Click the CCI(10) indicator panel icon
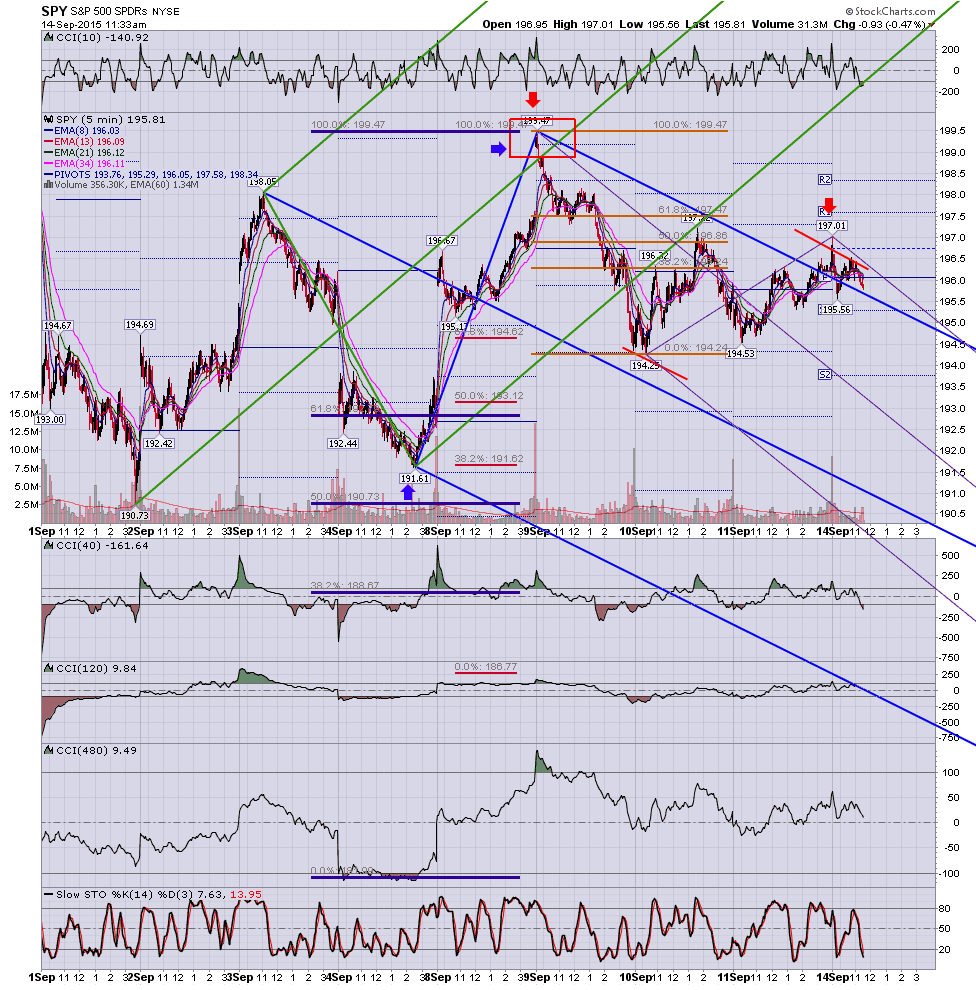 pos(48,38)
